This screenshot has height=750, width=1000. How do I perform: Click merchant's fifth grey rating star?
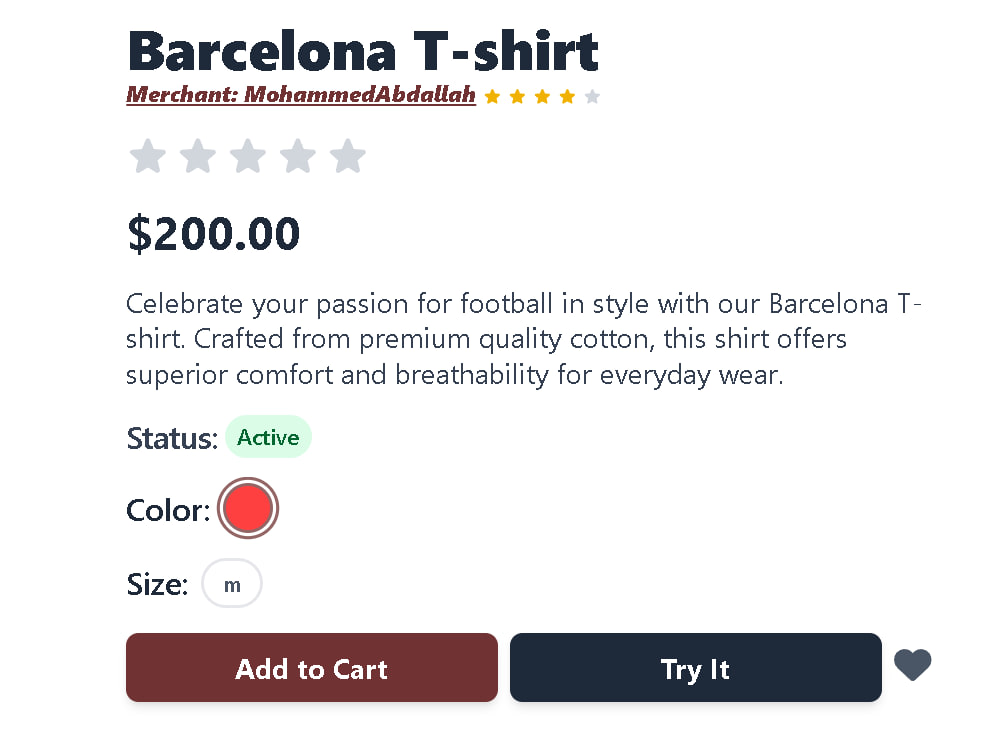(592, 96)
